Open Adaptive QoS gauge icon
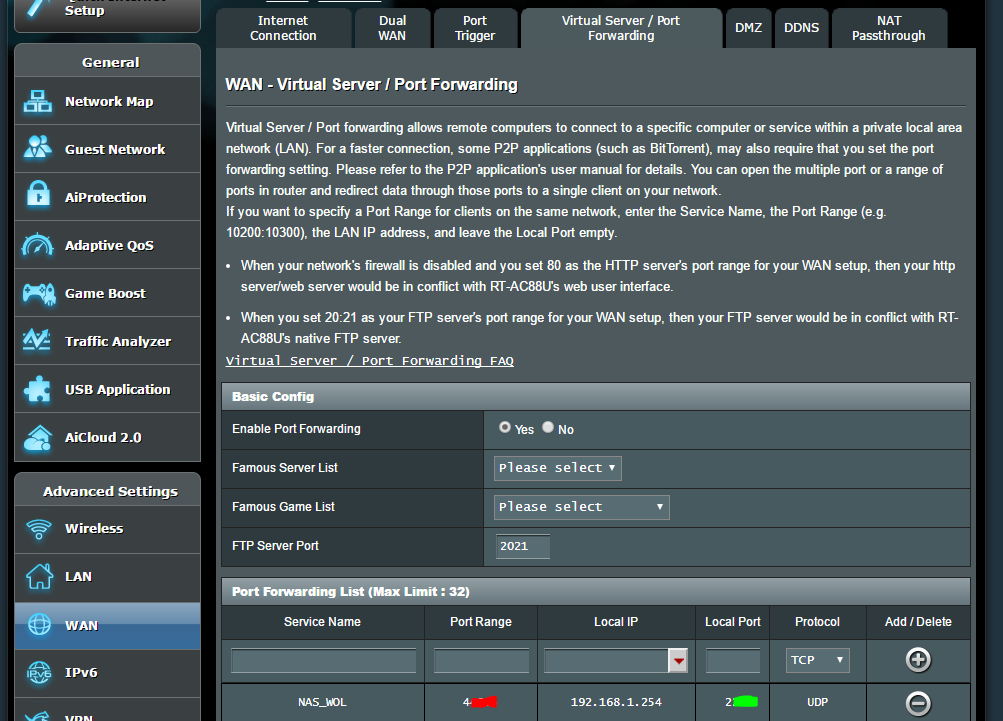Image resolution: width=1003 pixels, height=721 pixels. pos(38,245)
